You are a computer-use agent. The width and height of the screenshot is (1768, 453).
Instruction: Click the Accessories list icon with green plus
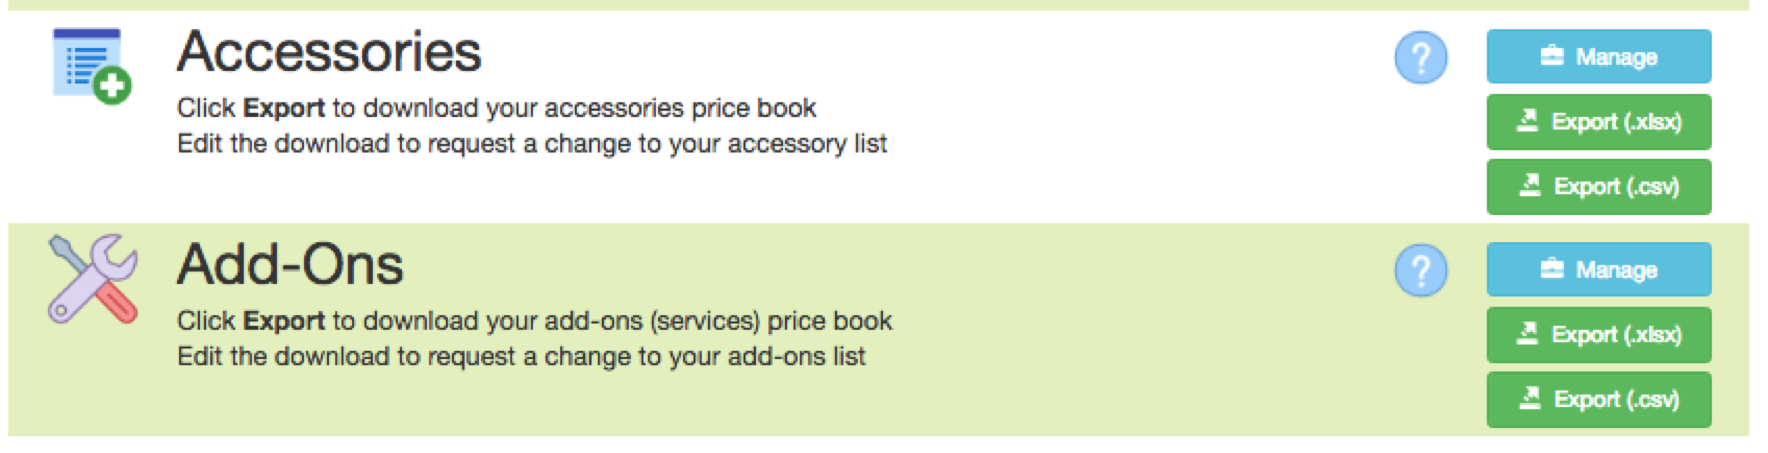click(x=92, y=66)
